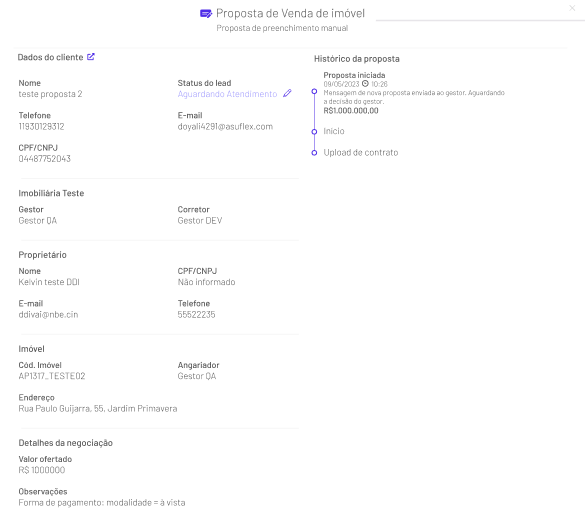Click client phone number 11930129312
This screenshot has height=515, width=585.
pyautogui.click(x=41, y=127)
